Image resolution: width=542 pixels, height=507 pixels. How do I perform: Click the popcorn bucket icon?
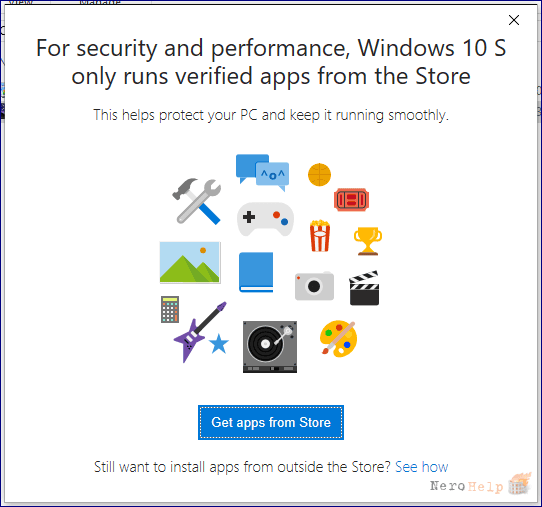point(320,235)
